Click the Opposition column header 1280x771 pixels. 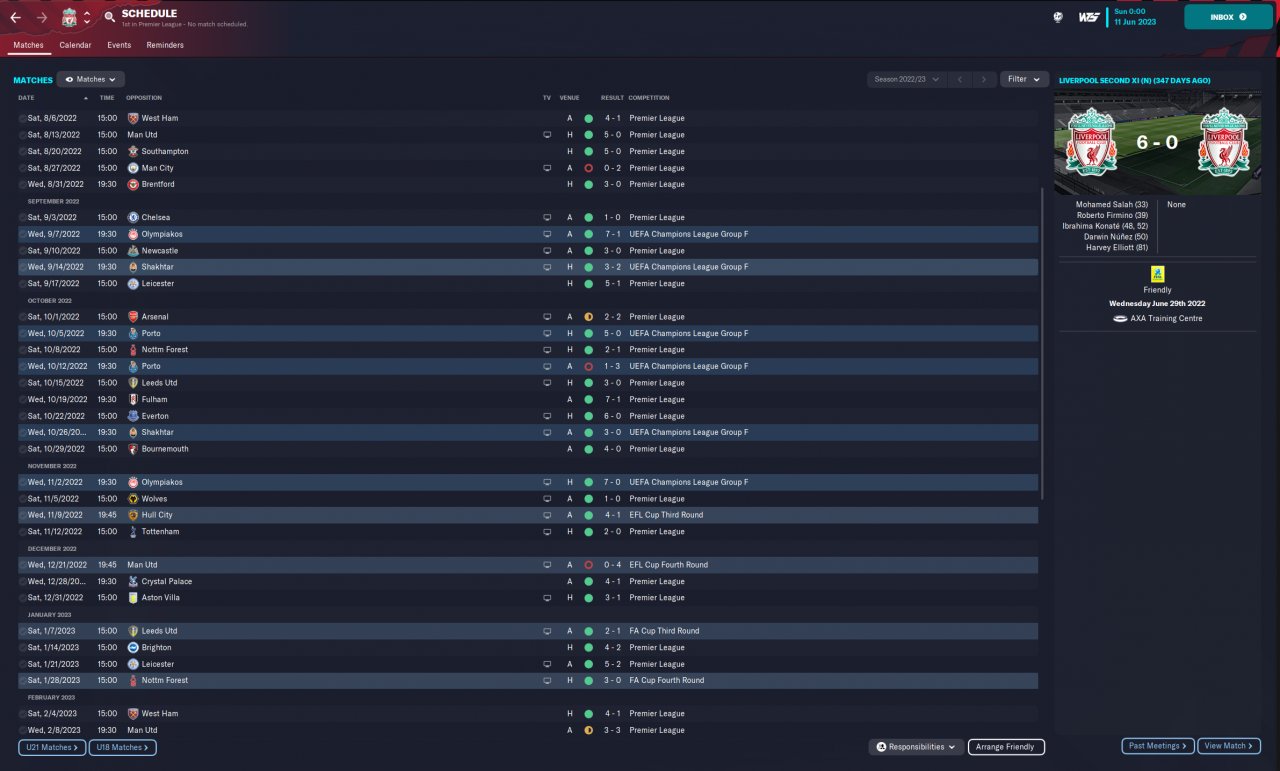point(144,98)
